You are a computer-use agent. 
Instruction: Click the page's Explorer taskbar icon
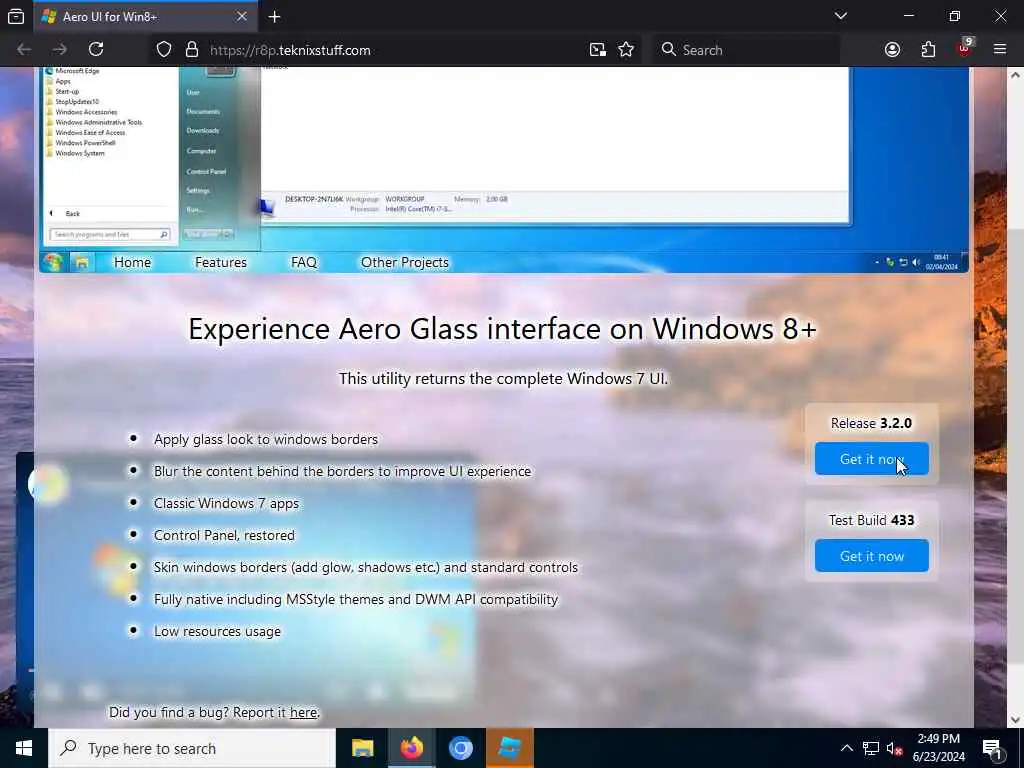(82, 263)
